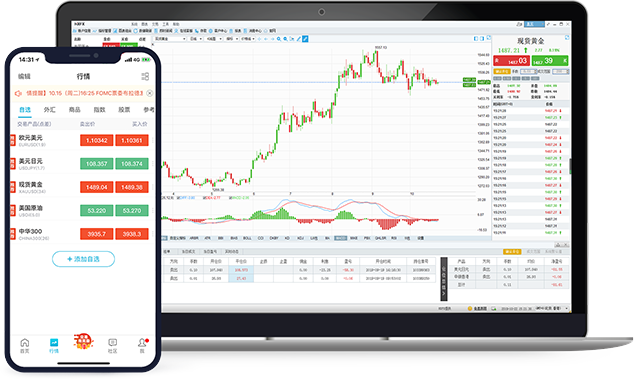
Task: Tap the 添加自选 button
Action: (x=83, y=259)
